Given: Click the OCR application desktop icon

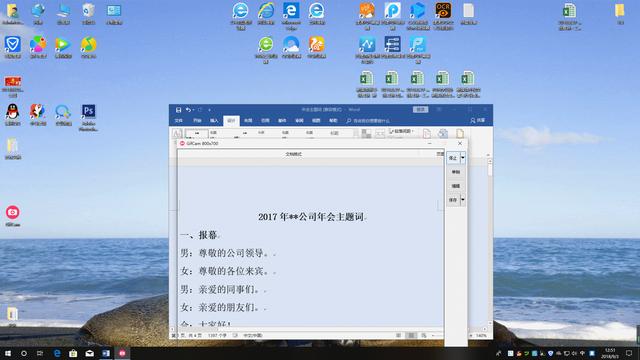Looking at the screenshot, I should pos(443,16).
